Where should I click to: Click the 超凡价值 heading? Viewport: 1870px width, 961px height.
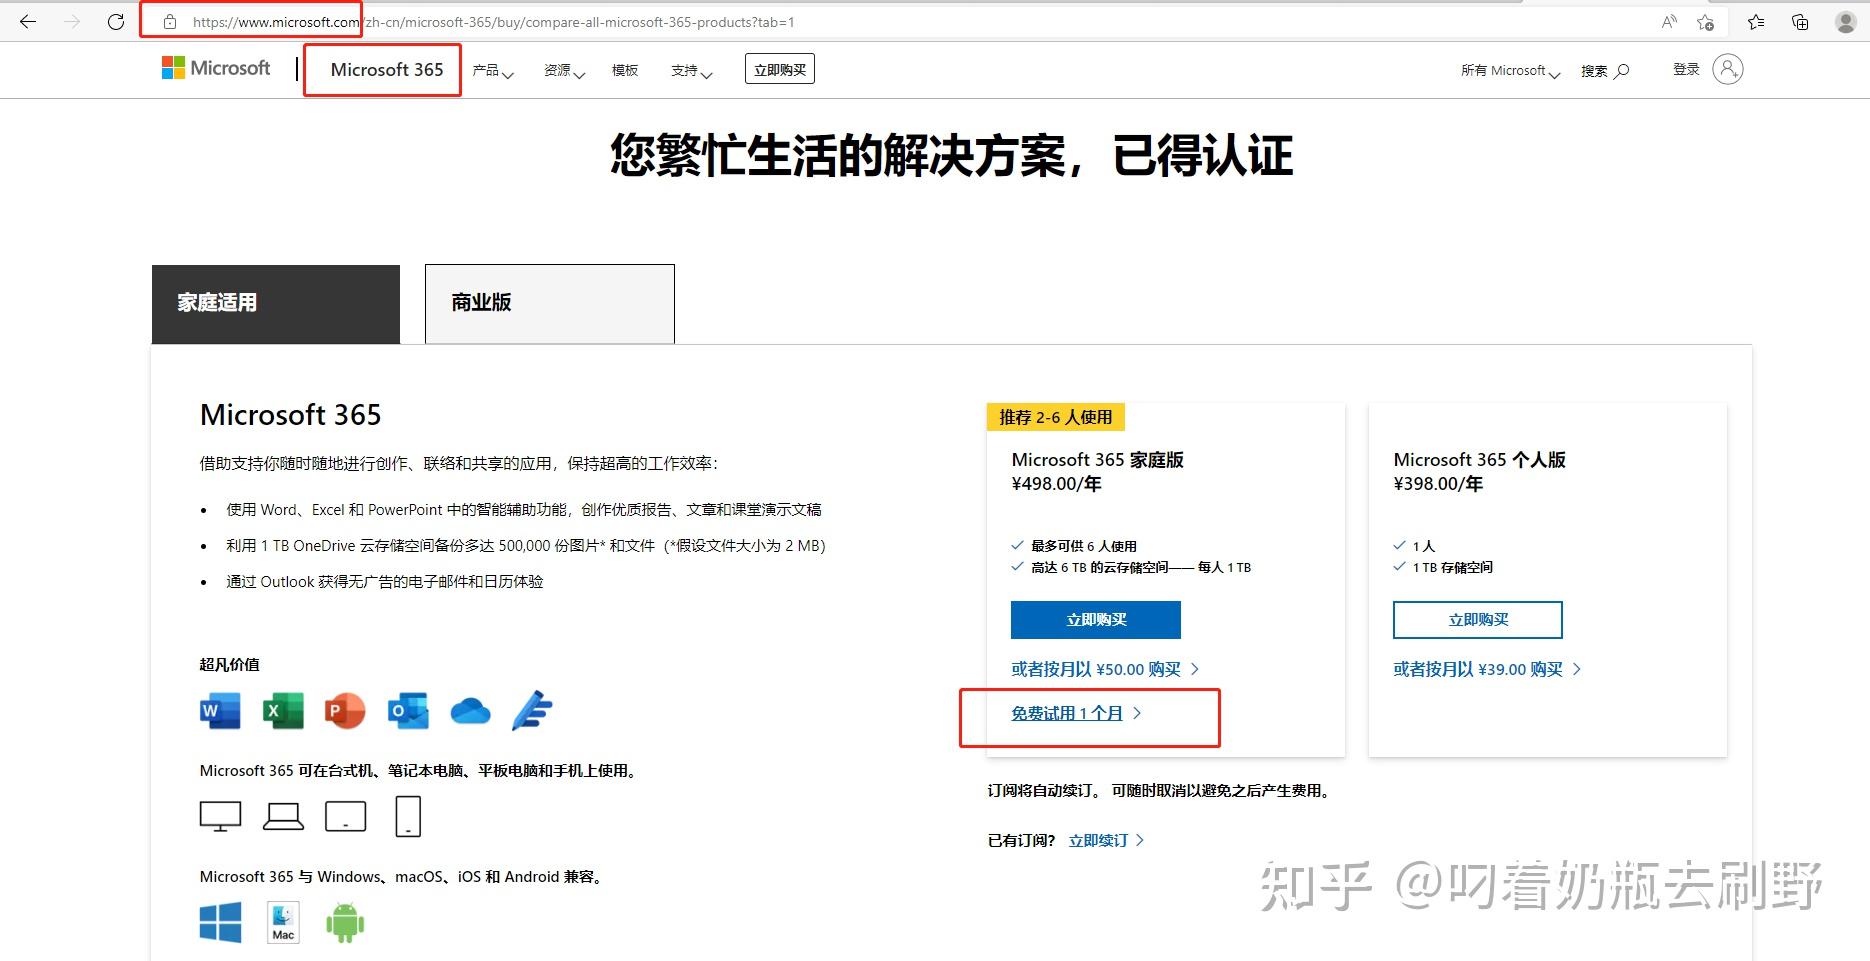pyautogui.click(x=229, y=664)
